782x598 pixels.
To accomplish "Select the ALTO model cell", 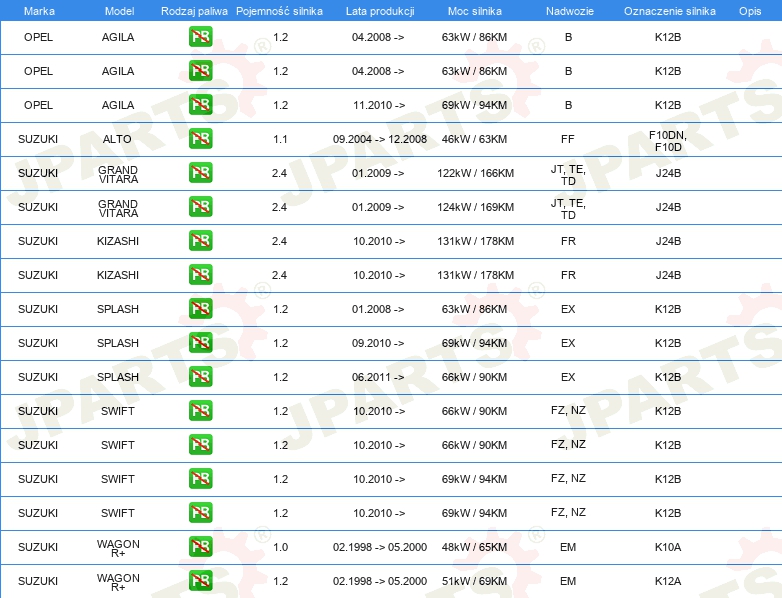I will [x=117, y=139].
